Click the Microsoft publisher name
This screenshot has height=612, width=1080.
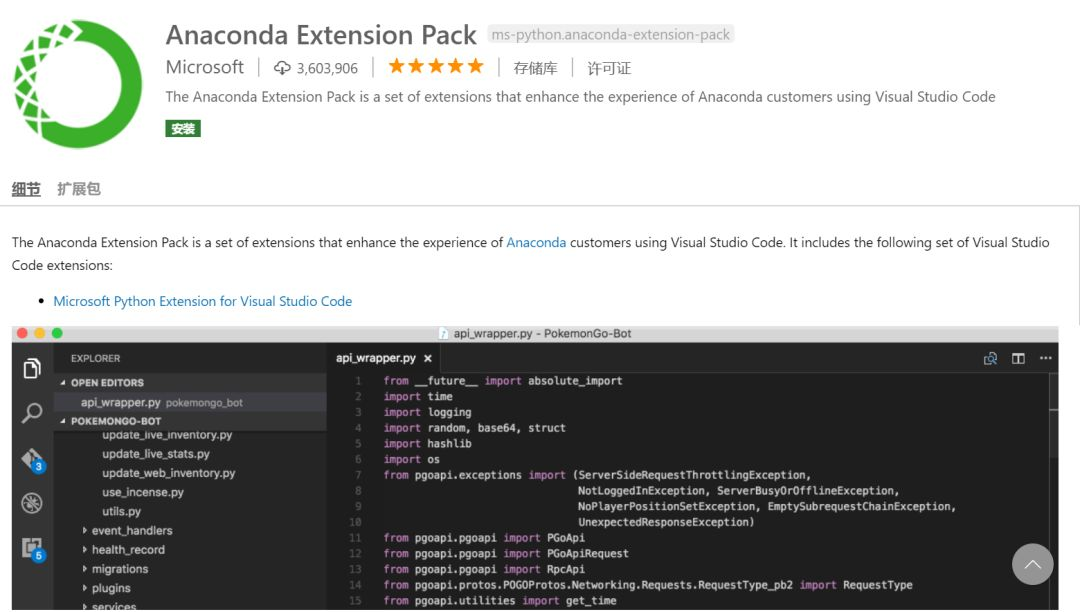[205, 67]
